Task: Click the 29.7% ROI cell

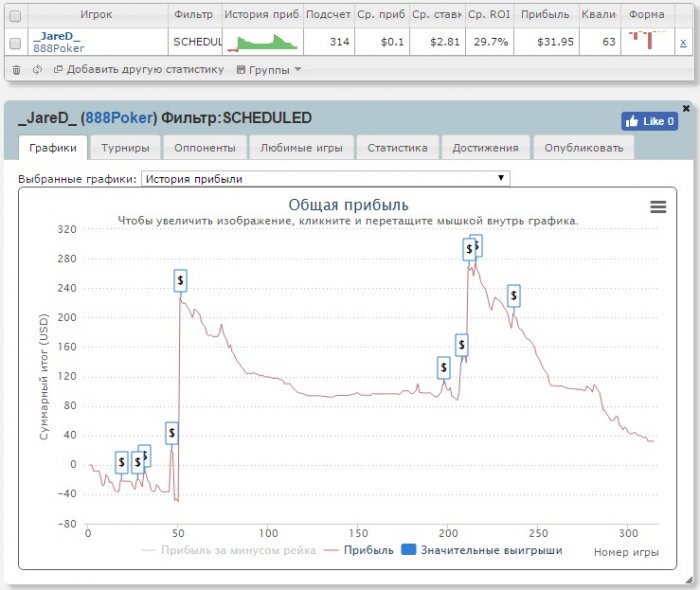Action: [x=491, y=42]
